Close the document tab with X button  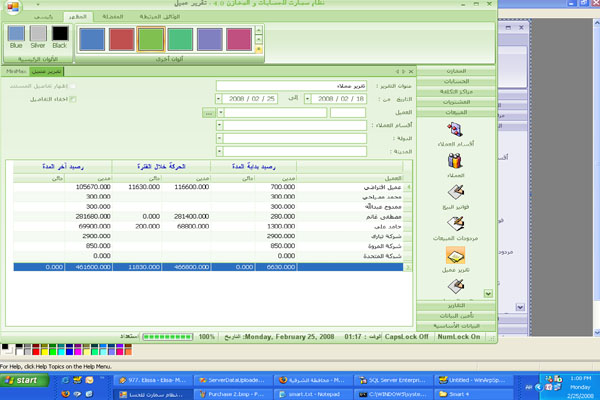coord(411,72)
